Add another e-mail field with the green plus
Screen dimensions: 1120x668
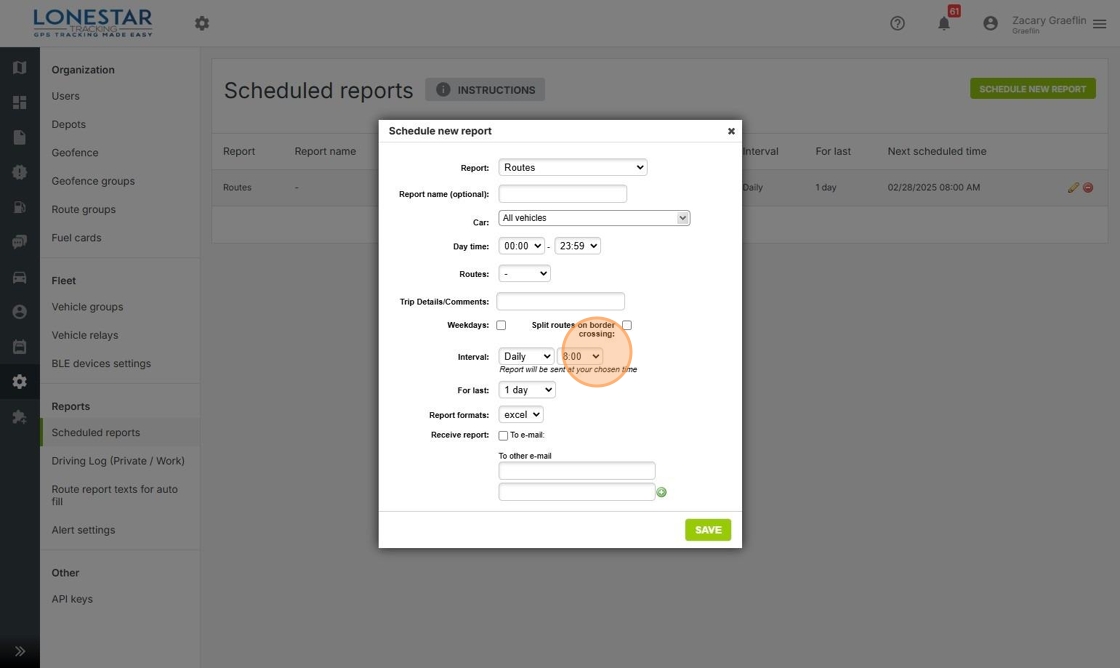coord(661,492)
